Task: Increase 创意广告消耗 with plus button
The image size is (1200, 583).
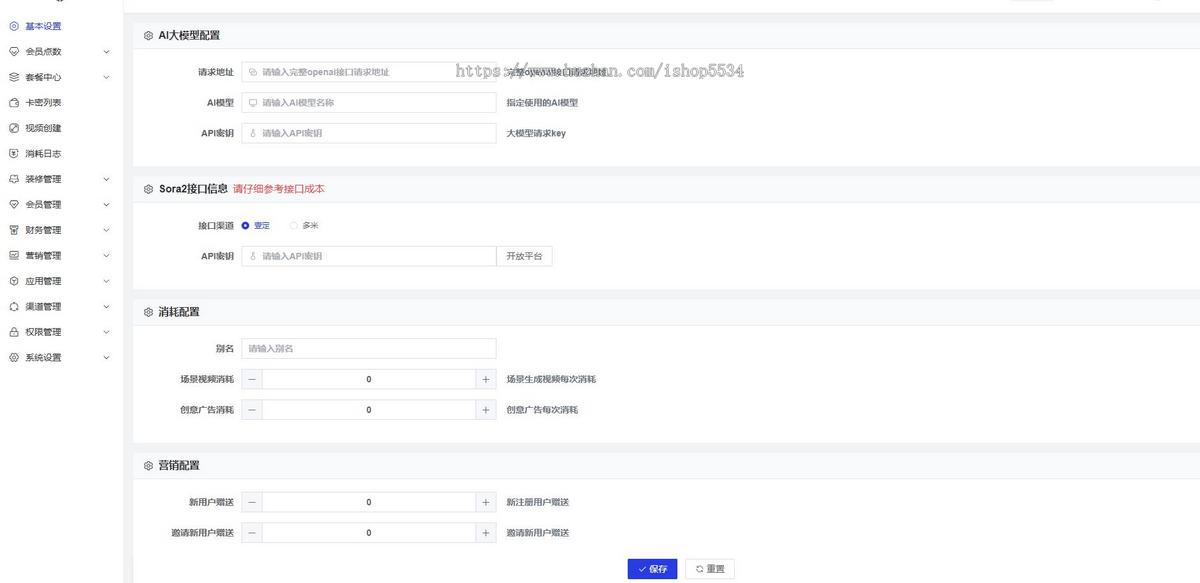Action: pyautogui.click(x=486, y=410)
